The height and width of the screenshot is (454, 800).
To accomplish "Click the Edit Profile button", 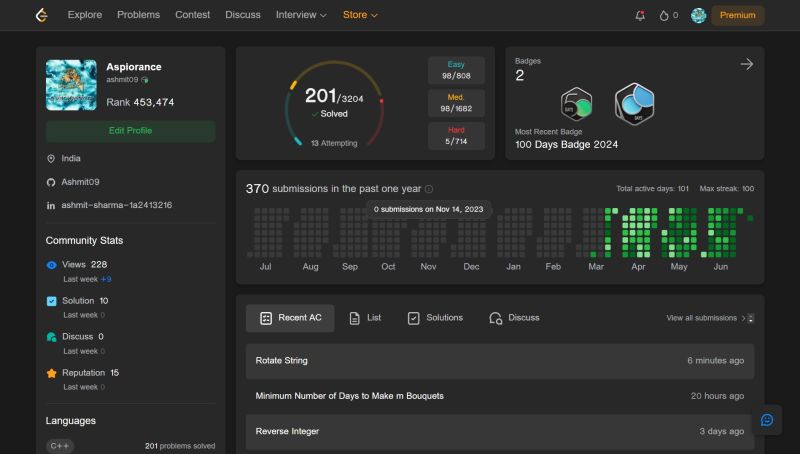I will coord(131,131).
